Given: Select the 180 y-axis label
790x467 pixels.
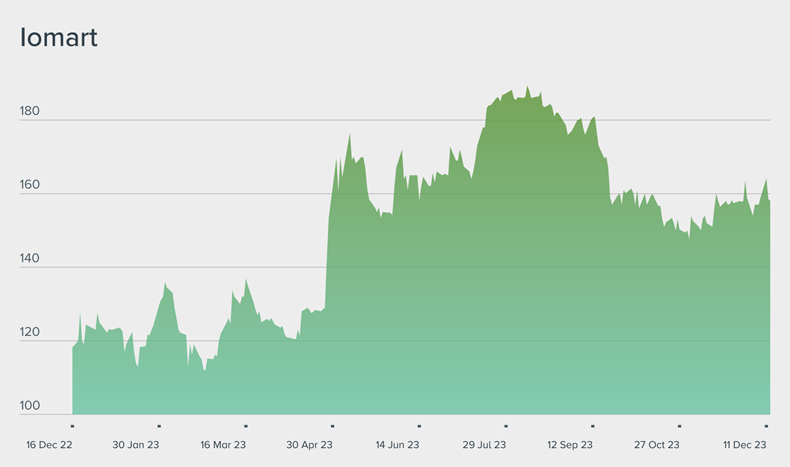Looking at the screenshot, I should coord(30,111).
